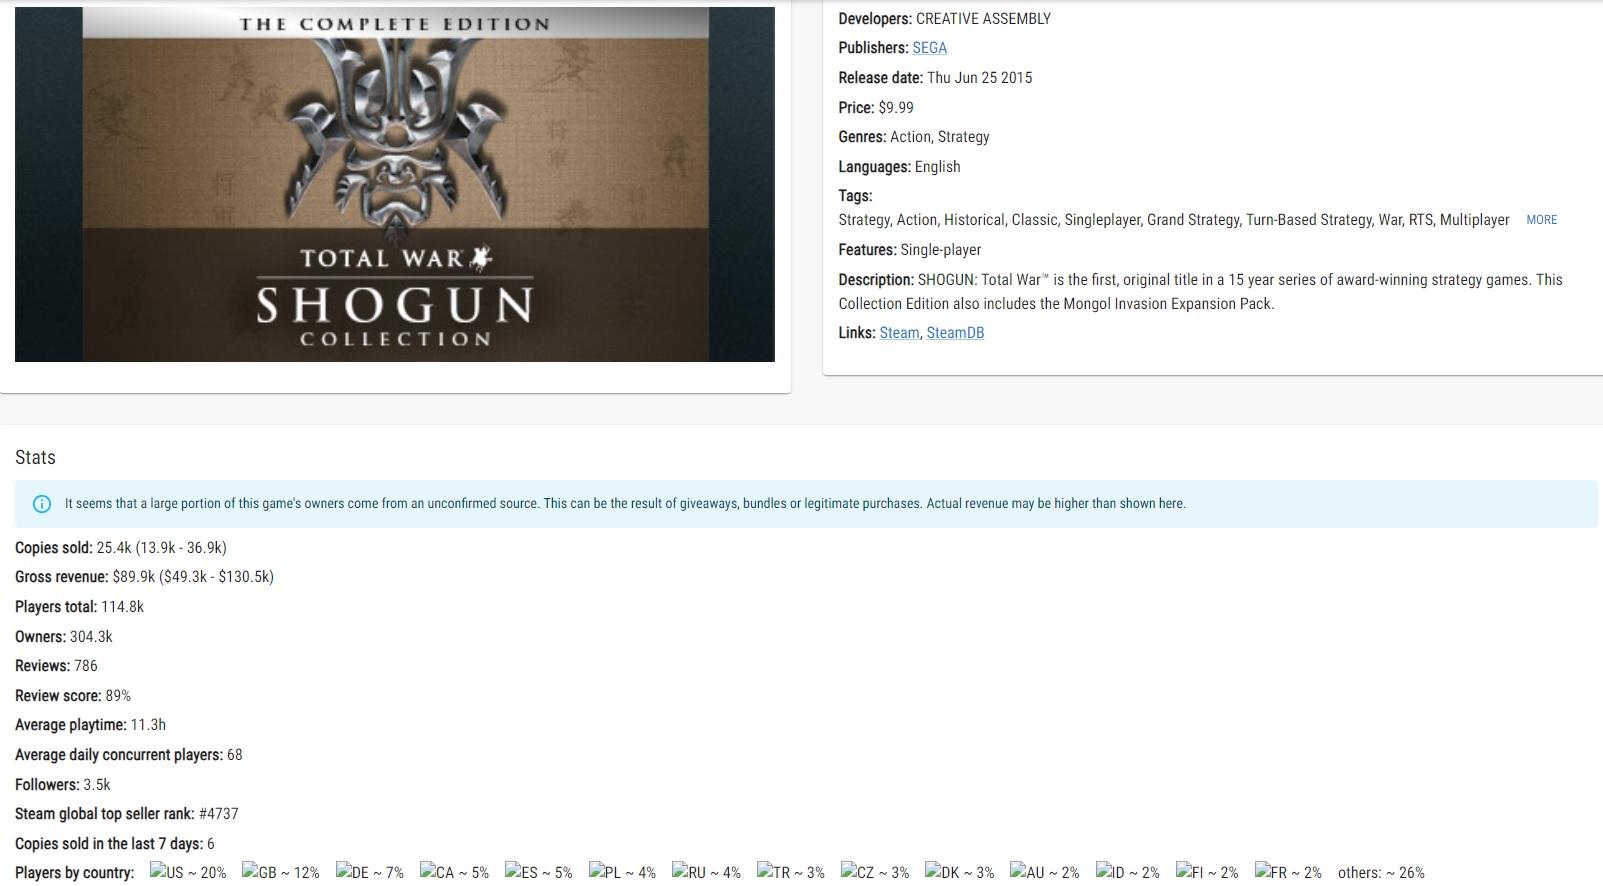This screenshot has height=886, width=1603.
Task: Click the 'Languages: English' line
Action: click(899, 167)
